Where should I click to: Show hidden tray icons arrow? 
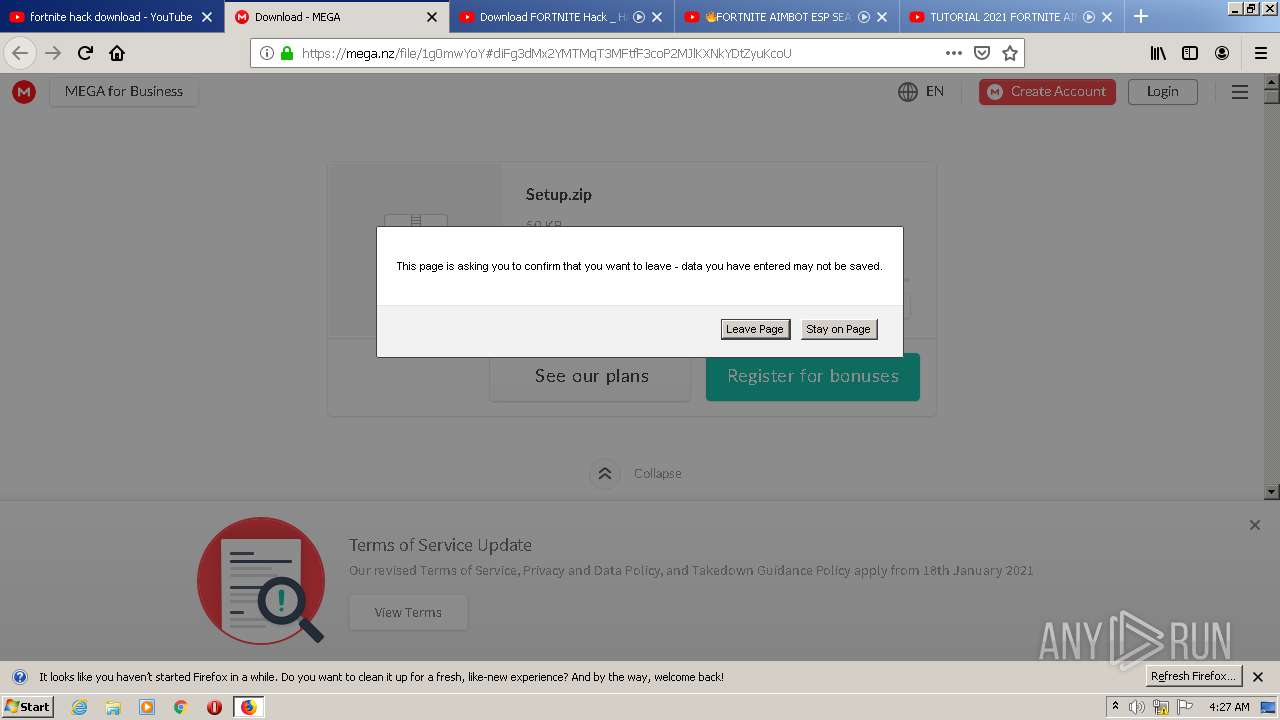click(x=1116, y=706)
